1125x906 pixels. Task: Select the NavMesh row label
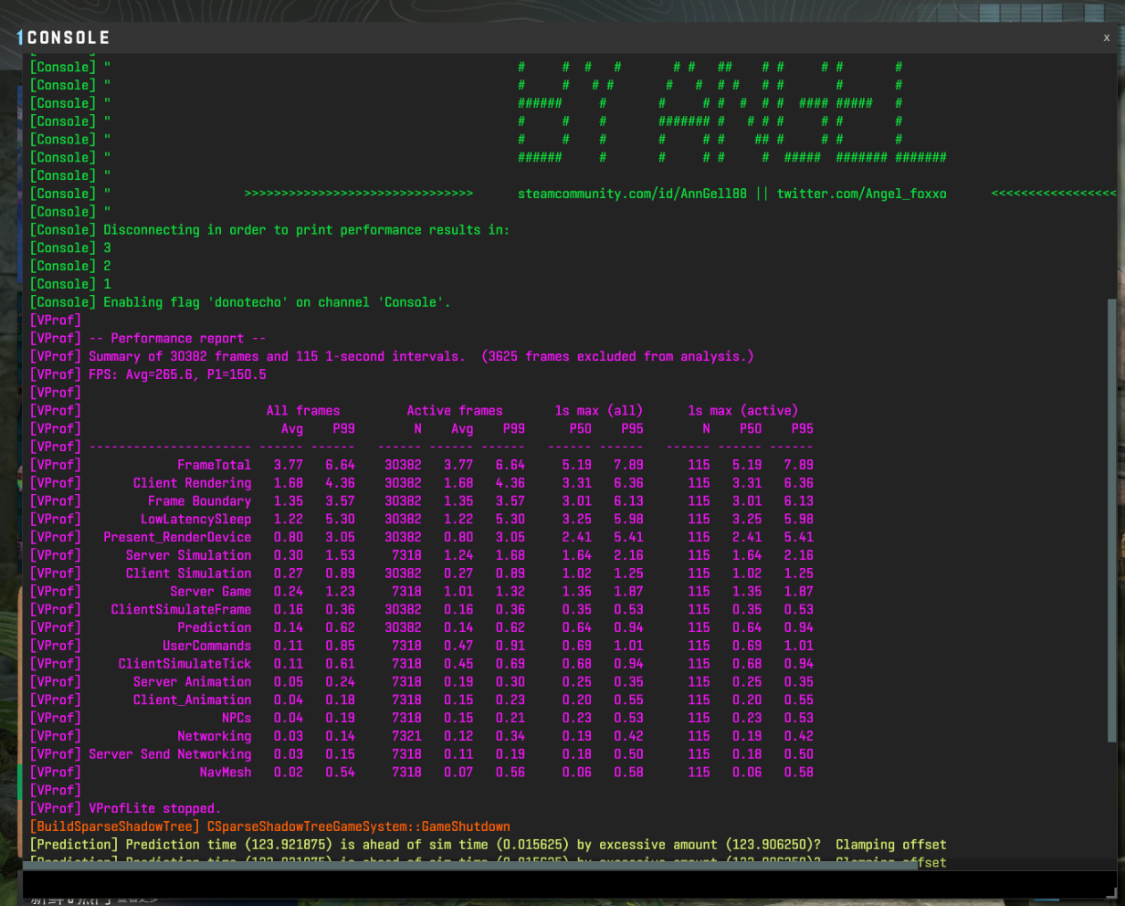(225, 773)
